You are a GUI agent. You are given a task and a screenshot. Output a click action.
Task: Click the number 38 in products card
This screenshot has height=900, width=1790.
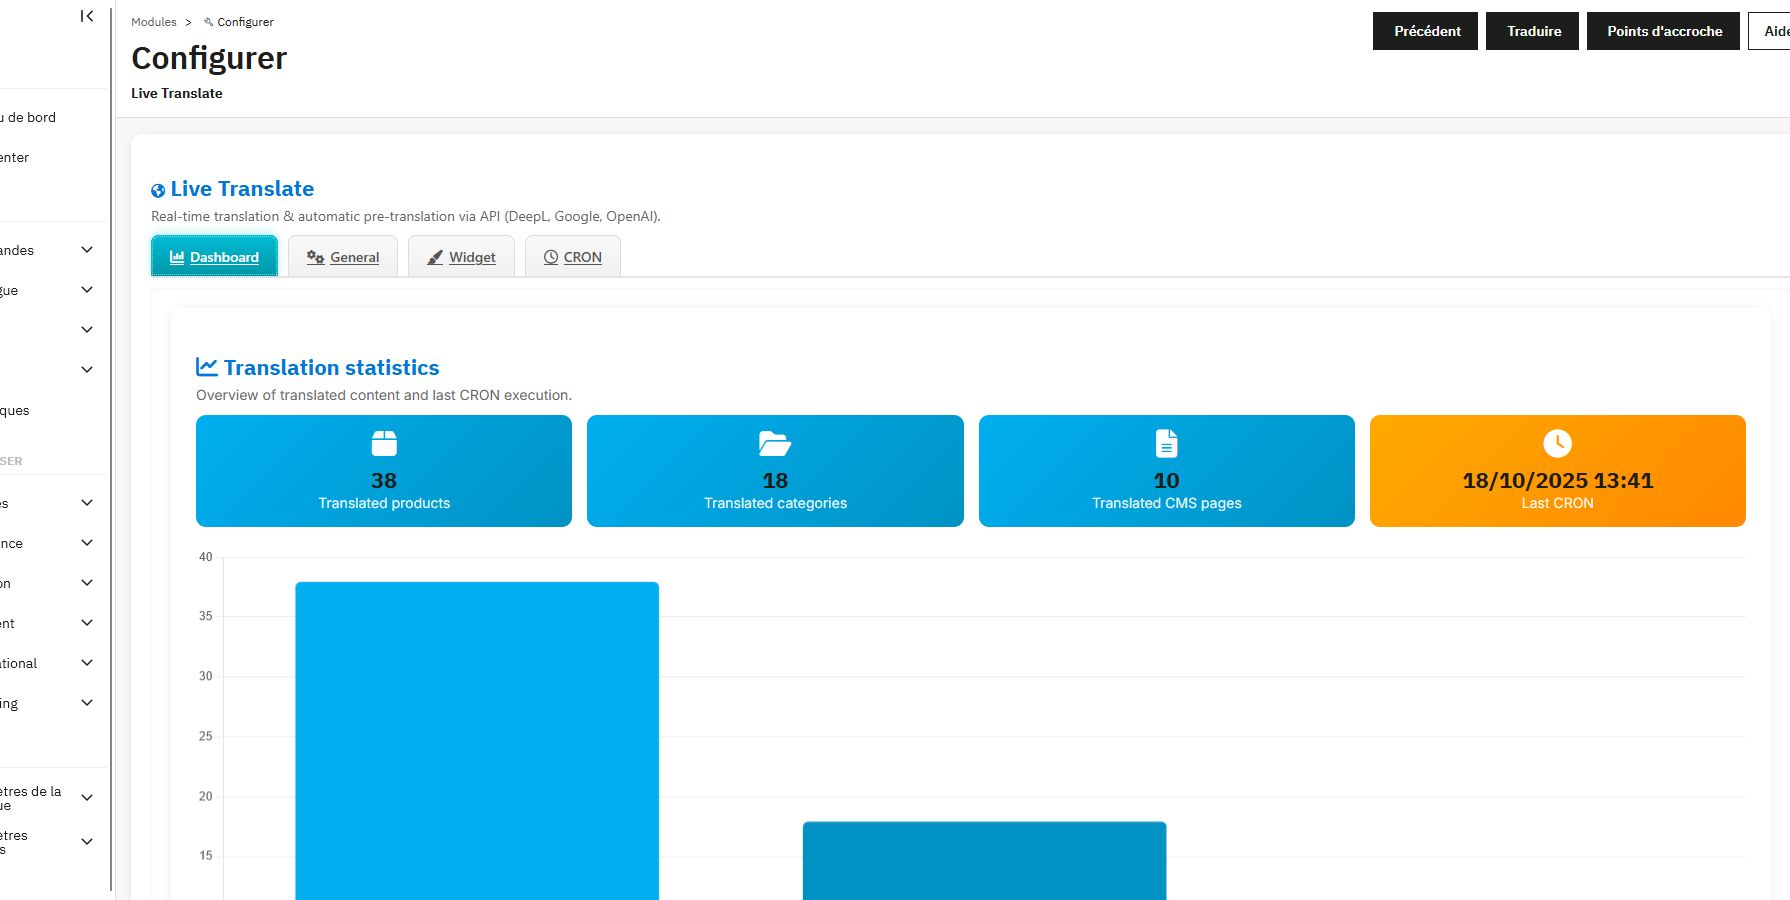click(x=384, y=481)
